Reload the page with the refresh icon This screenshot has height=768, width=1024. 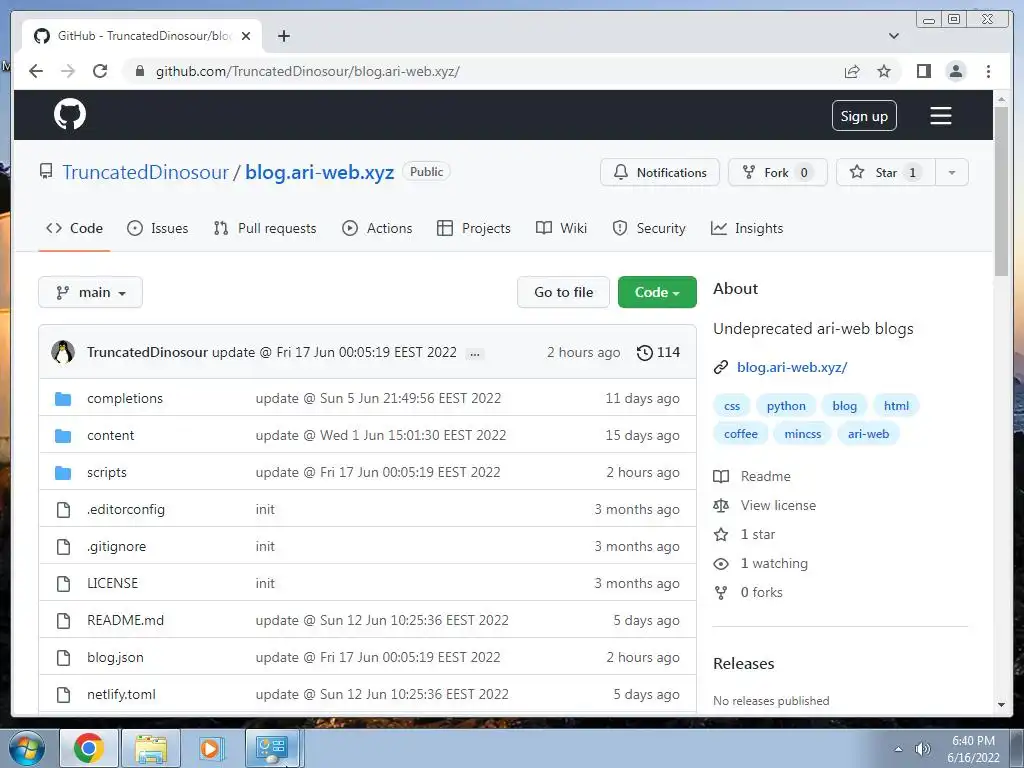coord(100,71)
